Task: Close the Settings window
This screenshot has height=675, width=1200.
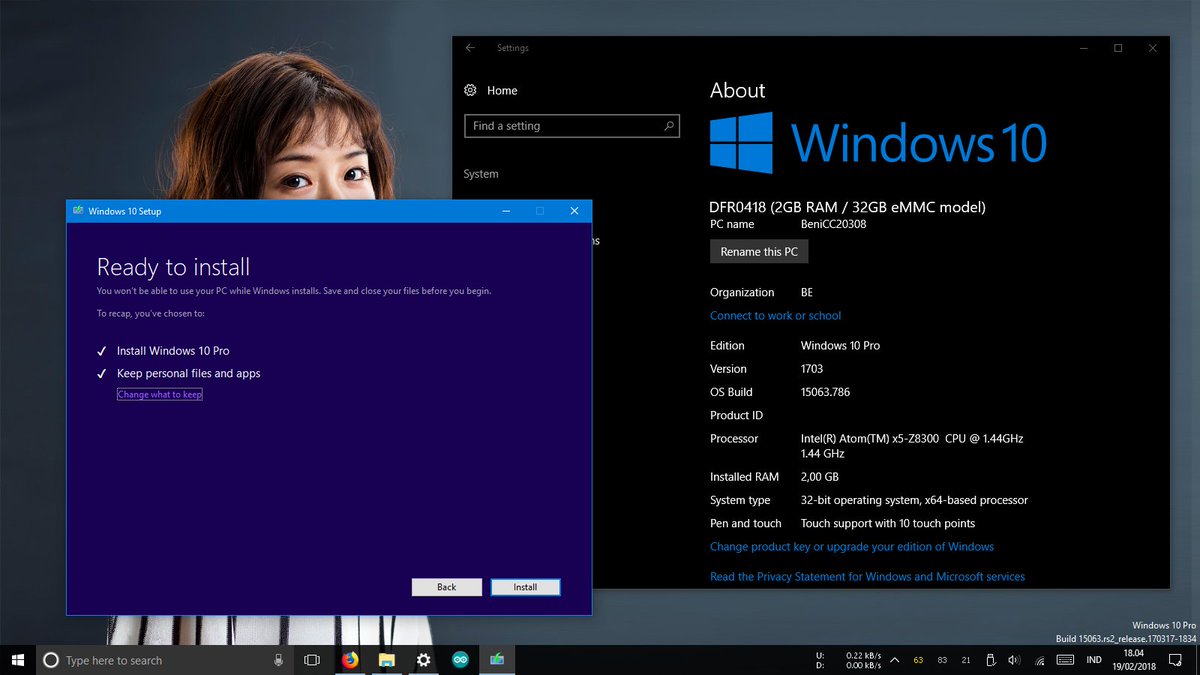Action: [x=1153, y=48]
